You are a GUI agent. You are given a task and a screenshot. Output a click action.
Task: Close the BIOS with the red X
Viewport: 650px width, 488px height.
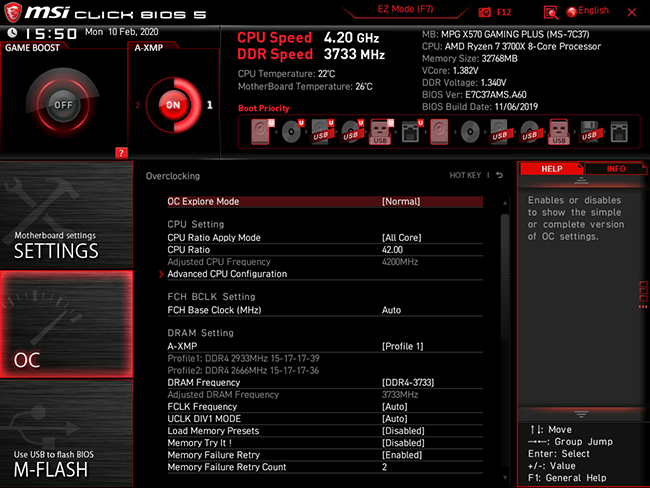[632, 12]
